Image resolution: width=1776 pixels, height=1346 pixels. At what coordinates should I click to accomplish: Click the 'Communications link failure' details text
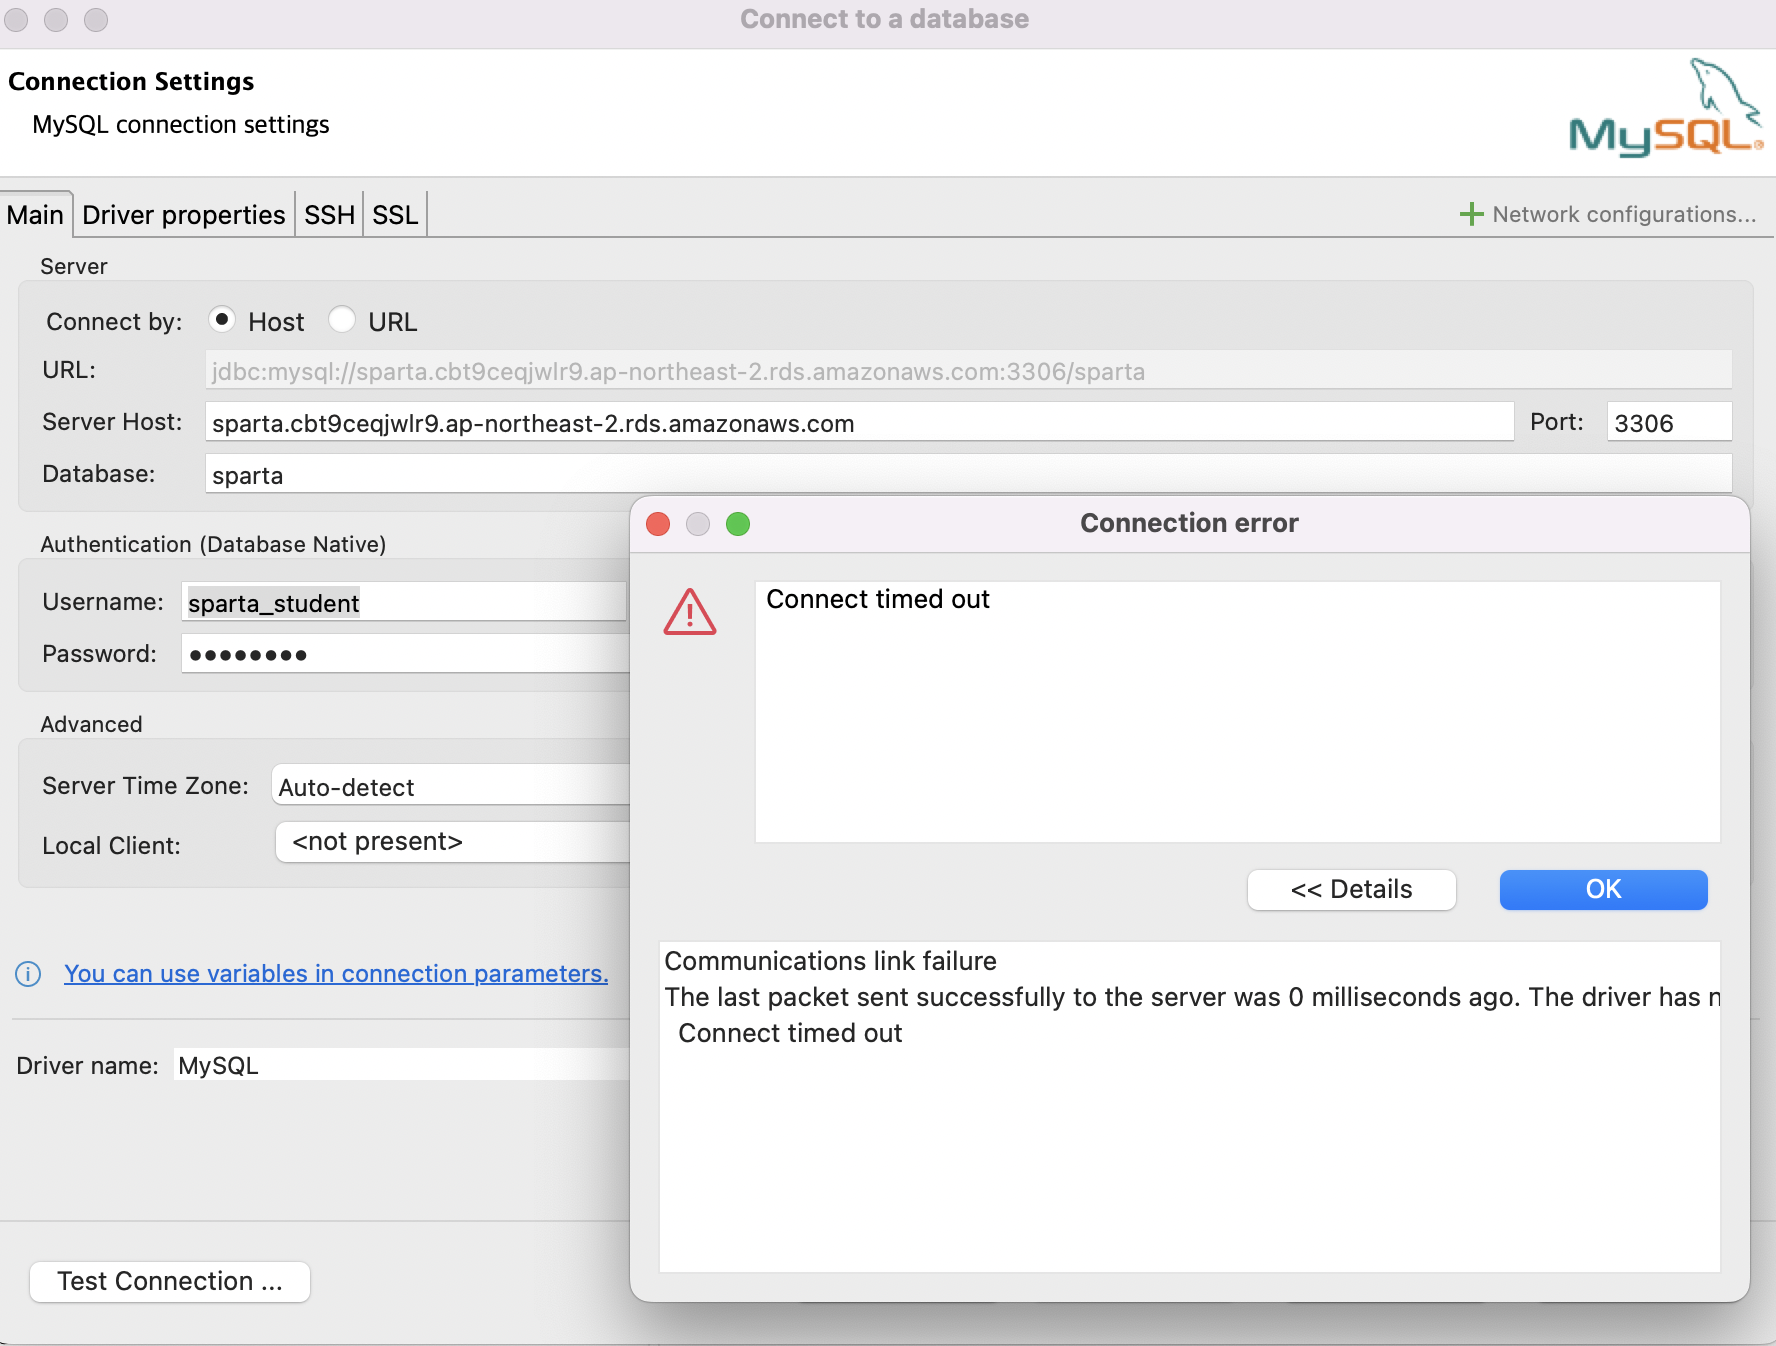click(x=831, y=961)
